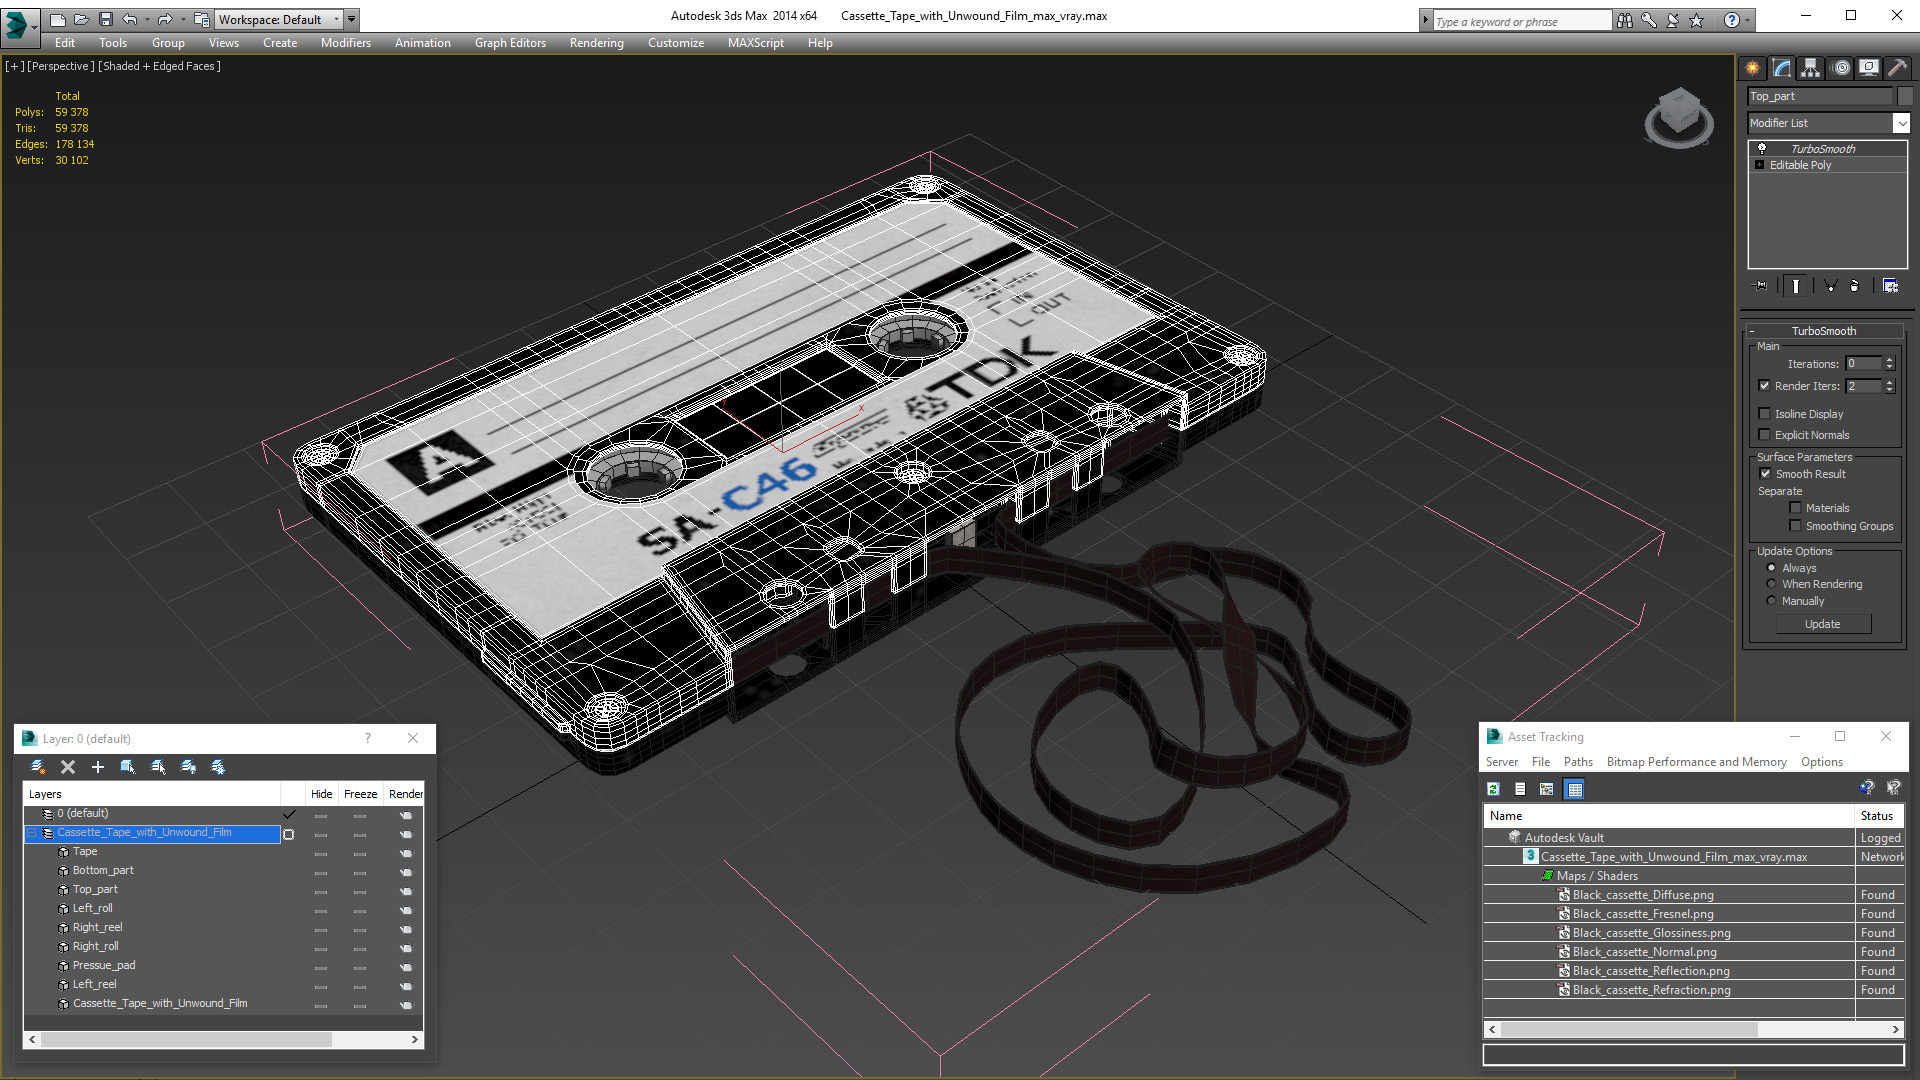Open the Utilities hammer panel tab
Image resolution: width=1920 pixels, height=1080 pixels.
tap(1897, 68)
